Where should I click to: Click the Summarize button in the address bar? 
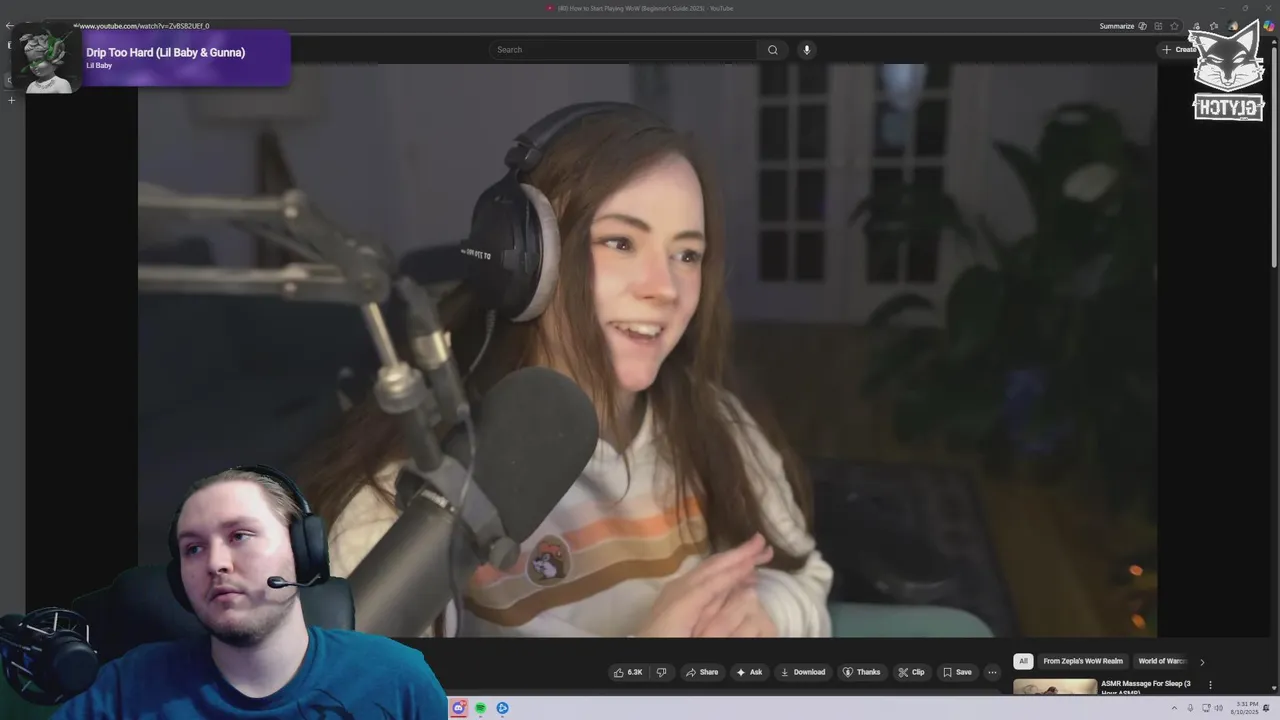[x=1116, y=26]
